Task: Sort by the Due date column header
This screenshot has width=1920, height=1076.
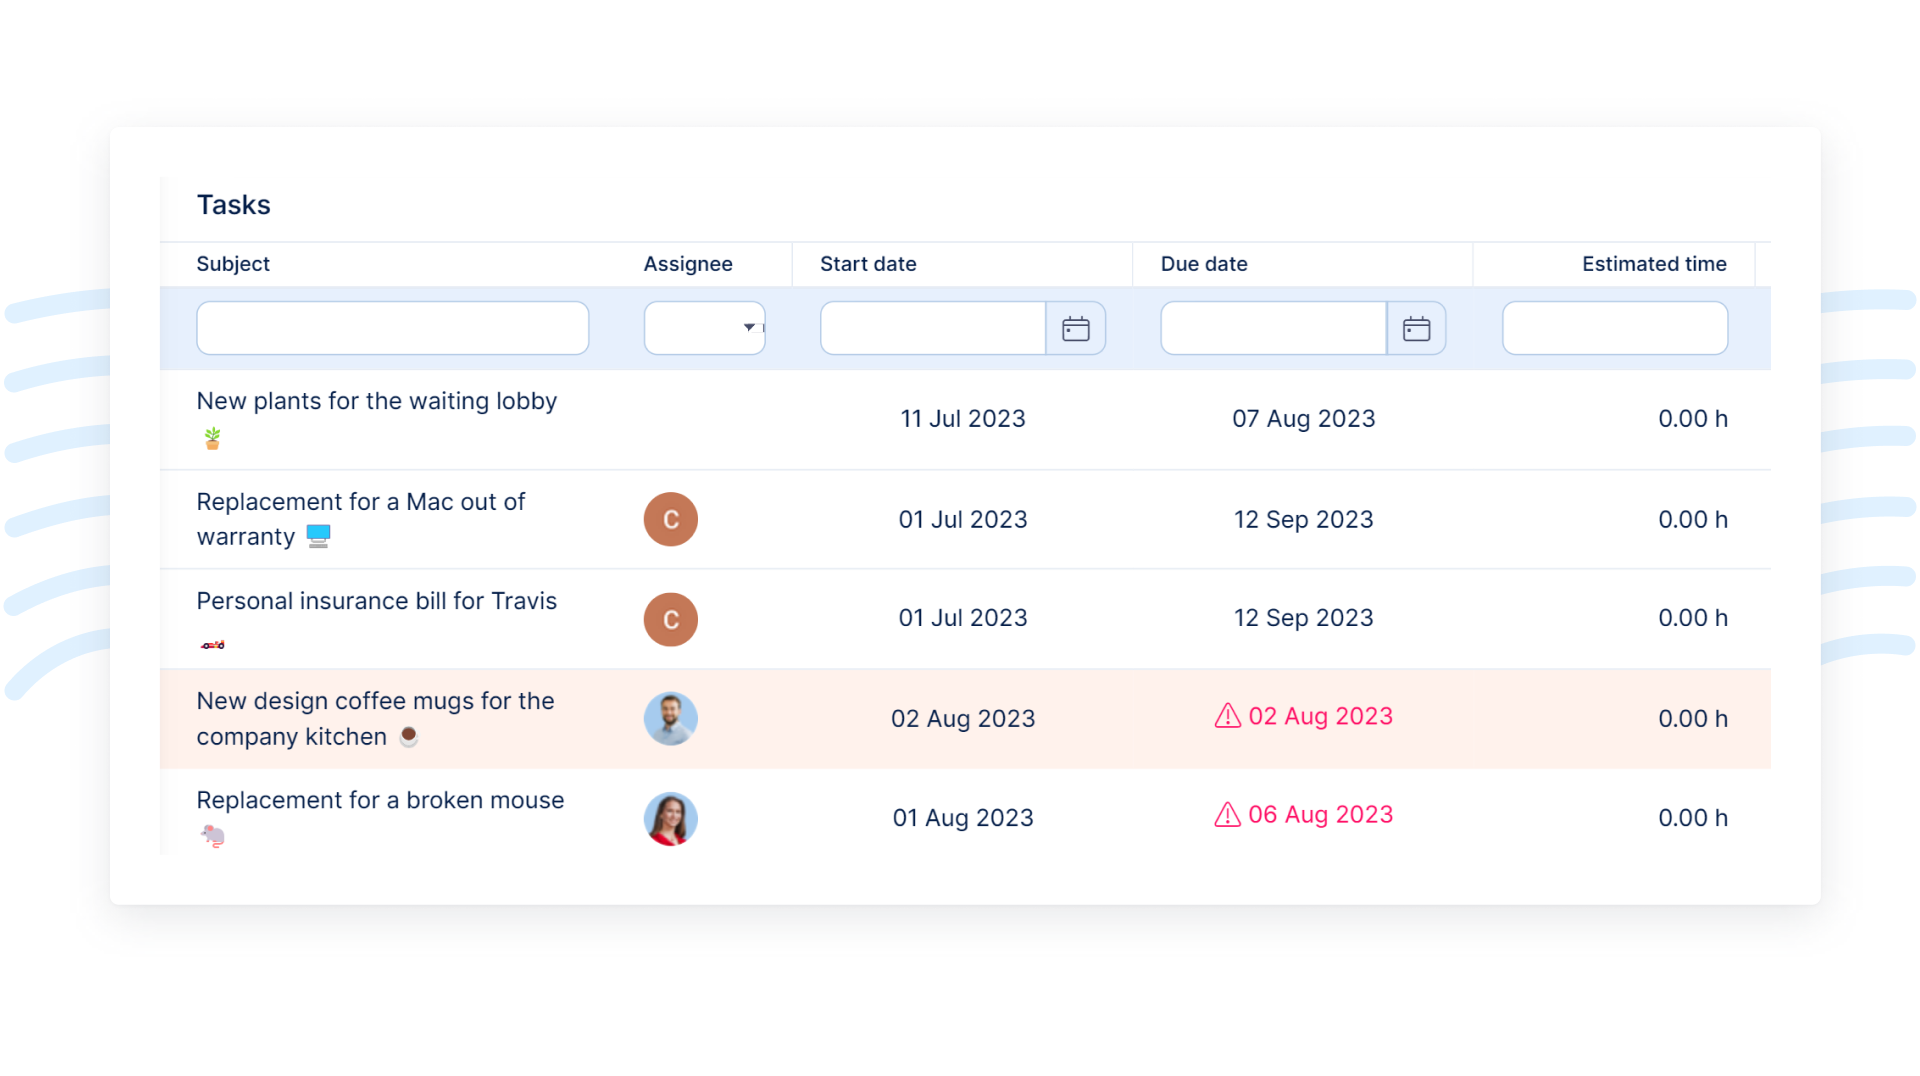Action: point(1204,264)
